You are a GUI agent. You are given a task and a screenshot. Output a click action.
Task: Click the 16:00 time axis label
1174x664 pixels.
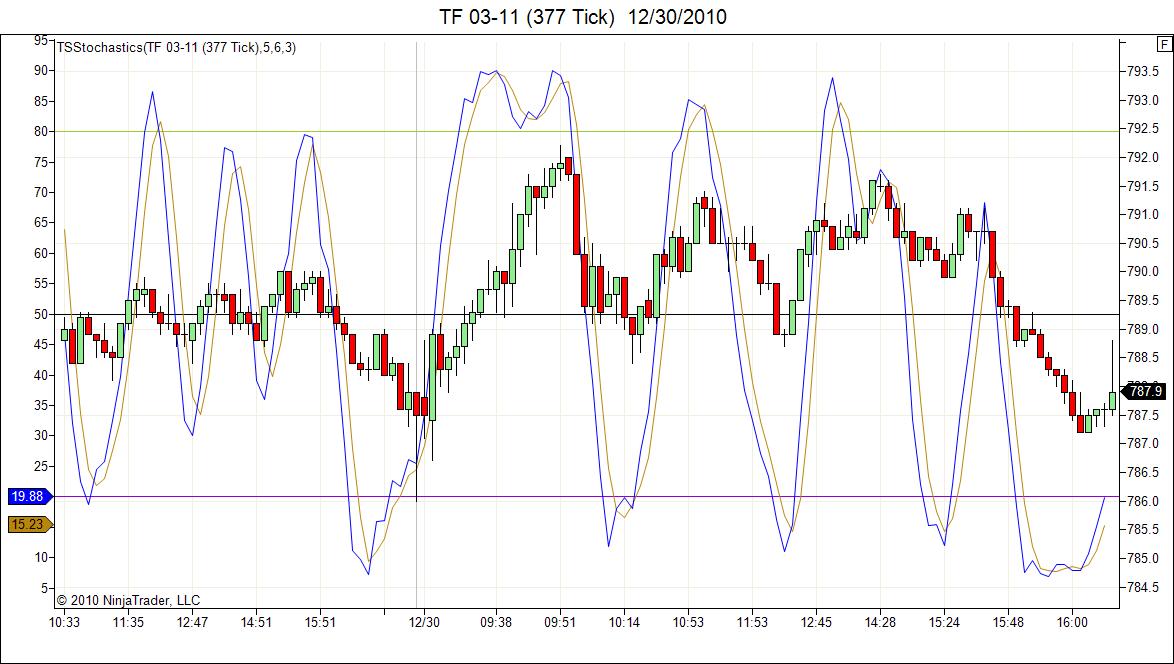point(1071,623)
